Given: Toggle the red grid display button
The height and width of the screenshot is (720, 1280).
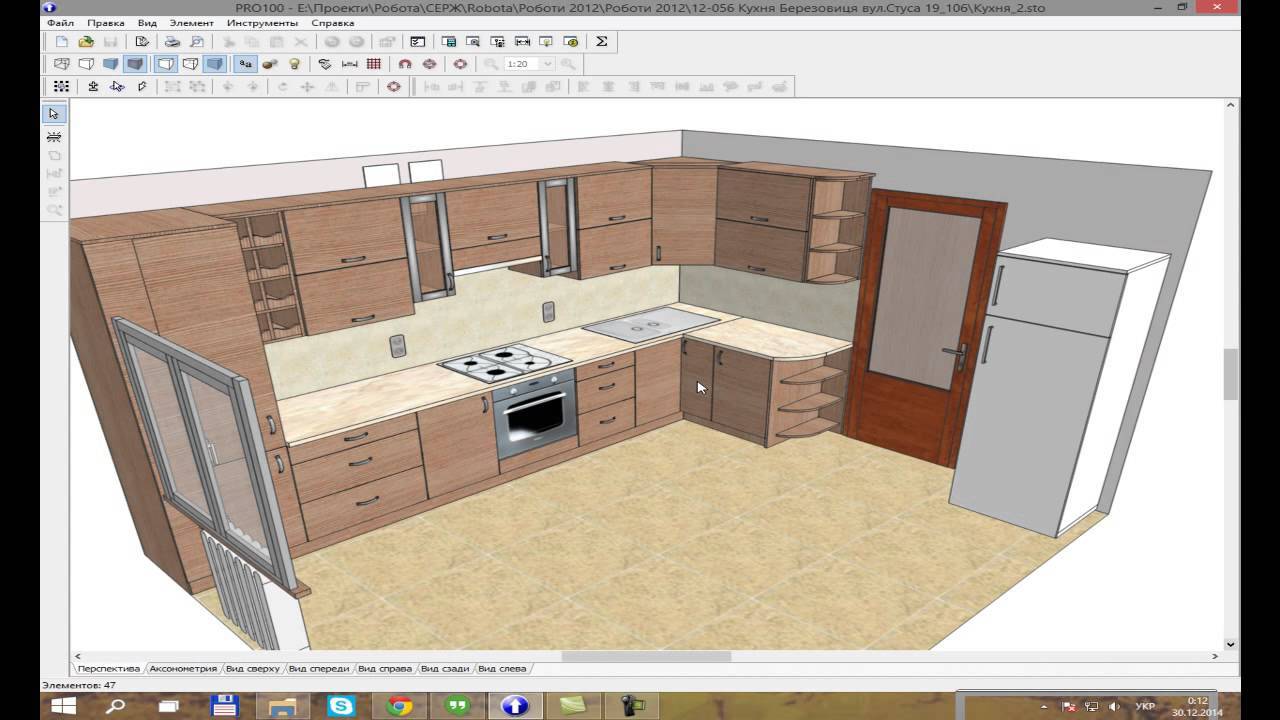Looking at the screenshot, I should 374,64.
